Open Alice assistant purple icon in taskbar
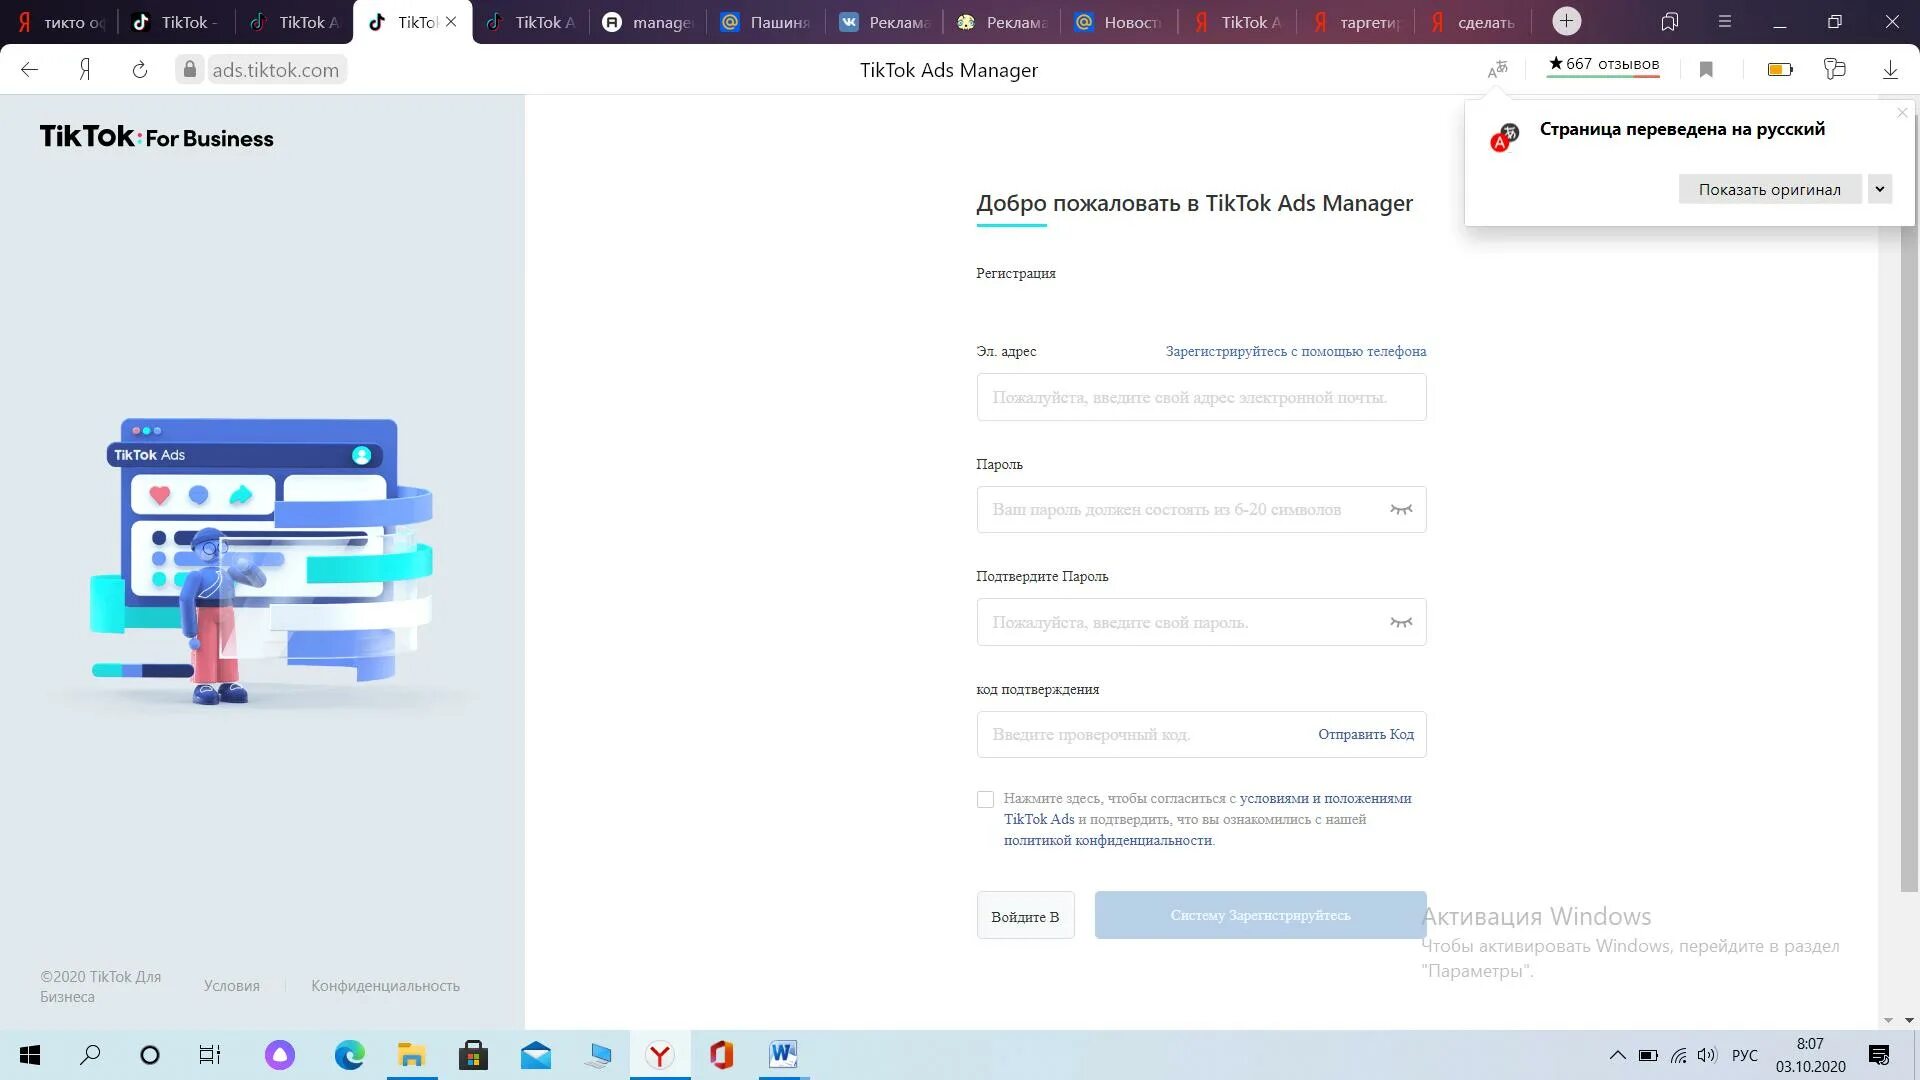The width and height of the screenshot is (1920, 1080). point(280,1055)
